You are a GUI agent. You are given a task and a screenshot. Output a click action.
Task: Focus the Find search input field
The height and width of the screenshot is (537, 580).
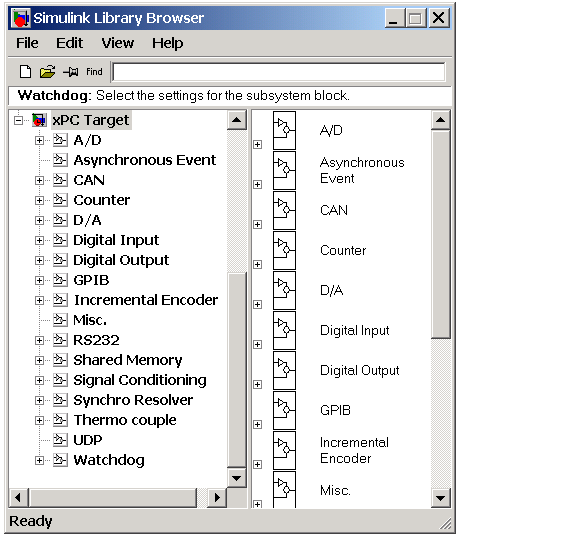click(x=279, y=71)
